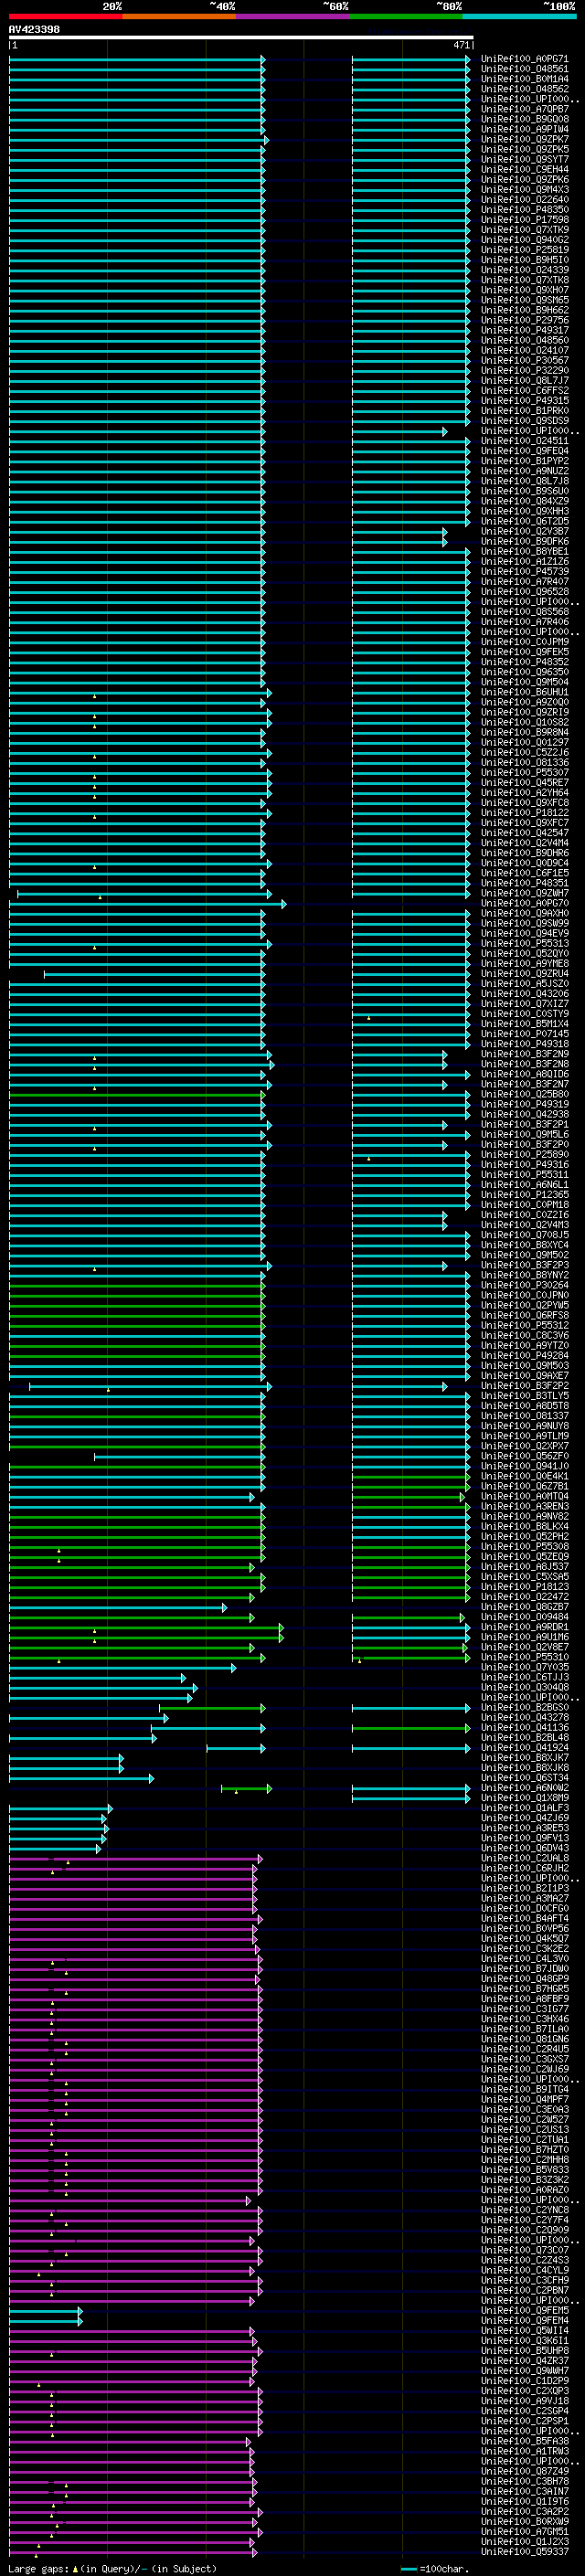The width and height of the screenshot is (585, 2576).
Task: Select hit label UniRef100_Q9ZPK7
Action: [x=525, y=139]
